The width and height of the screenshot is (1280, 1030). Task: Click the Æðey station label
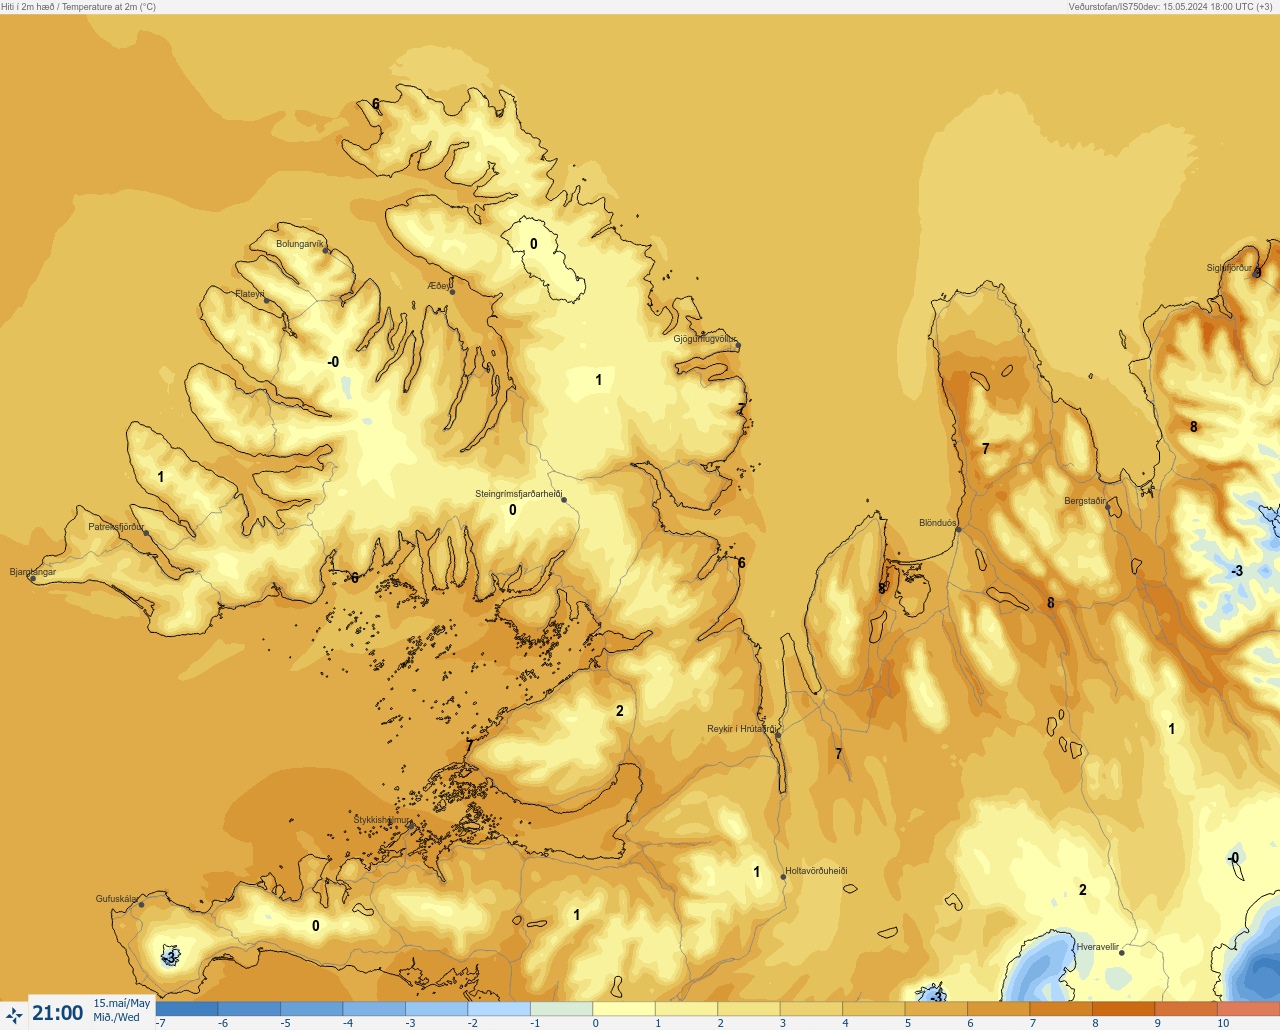point(439,286)
